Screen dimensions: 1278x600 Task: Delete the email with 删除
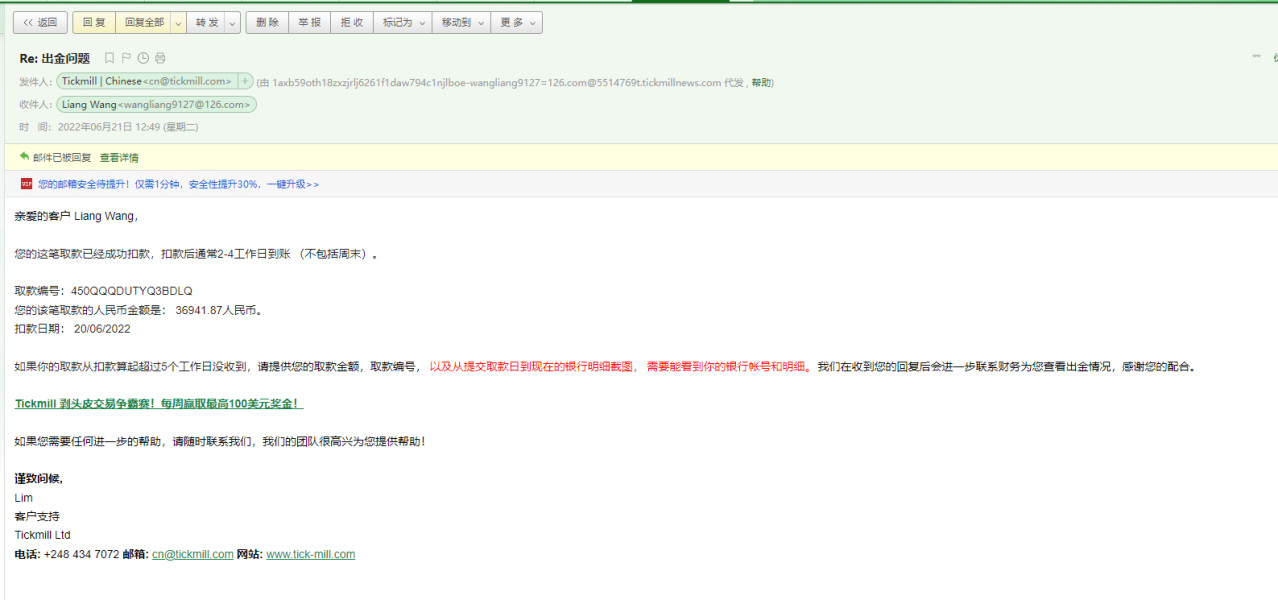click(267, 22)
